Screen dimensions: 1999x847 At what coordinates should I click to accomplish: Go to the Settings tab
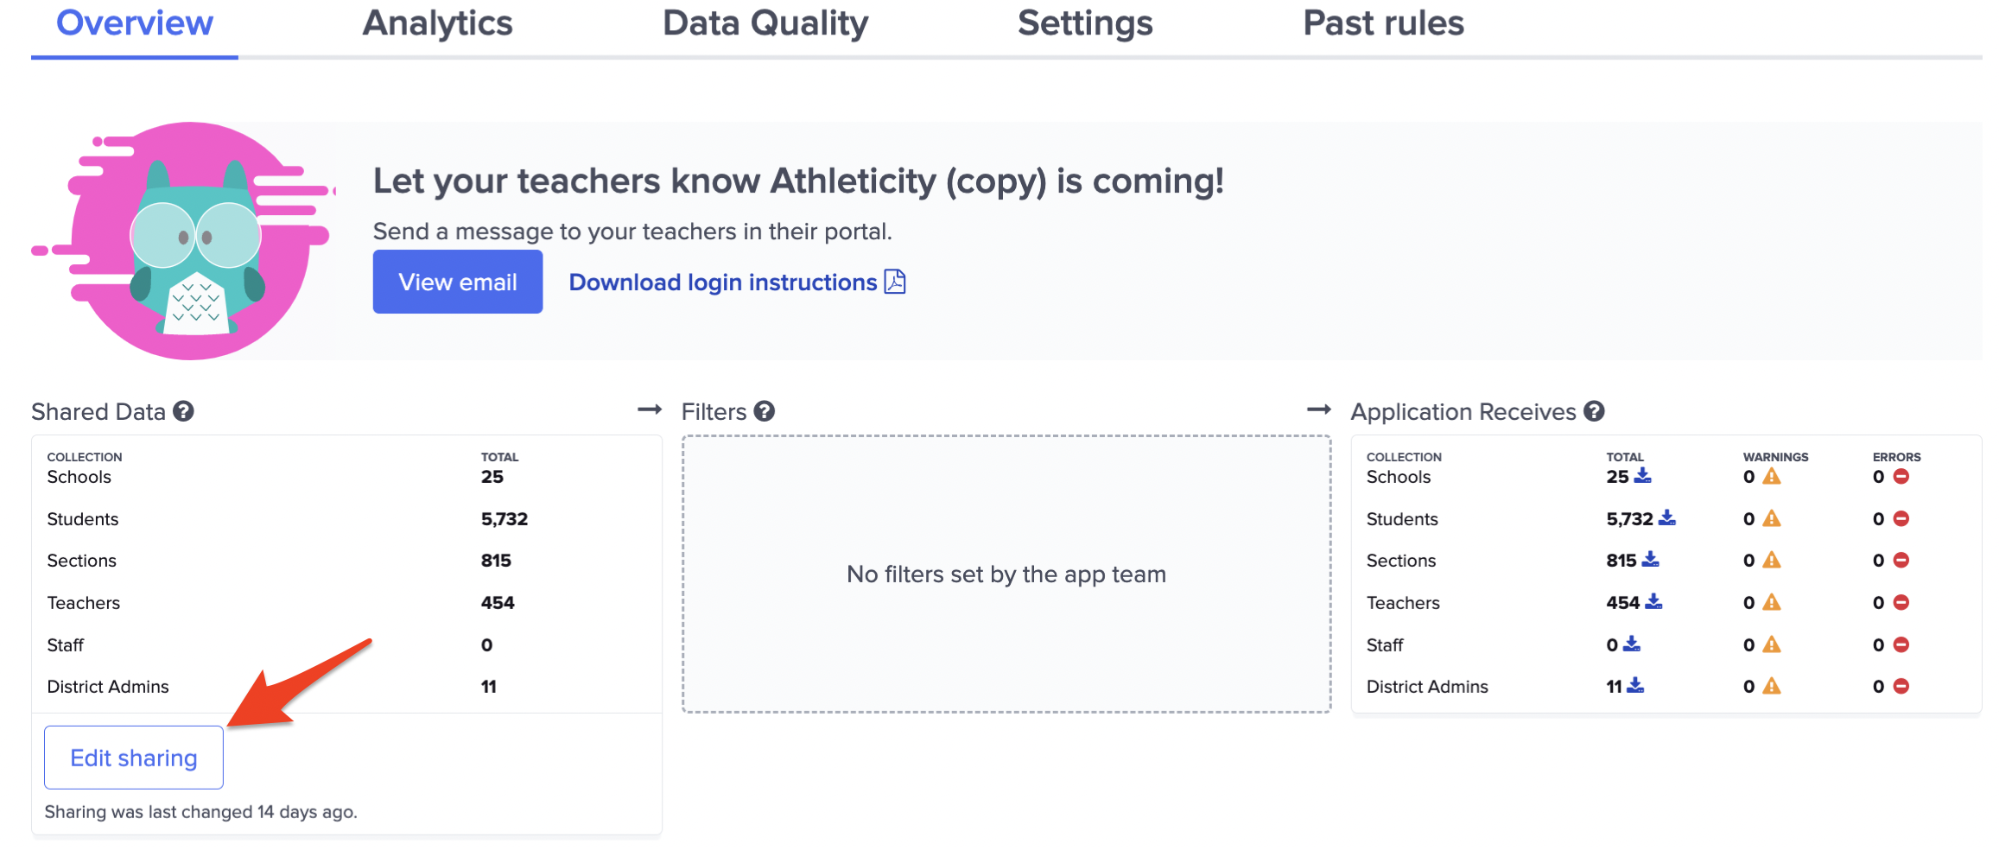click(1084, 24)
